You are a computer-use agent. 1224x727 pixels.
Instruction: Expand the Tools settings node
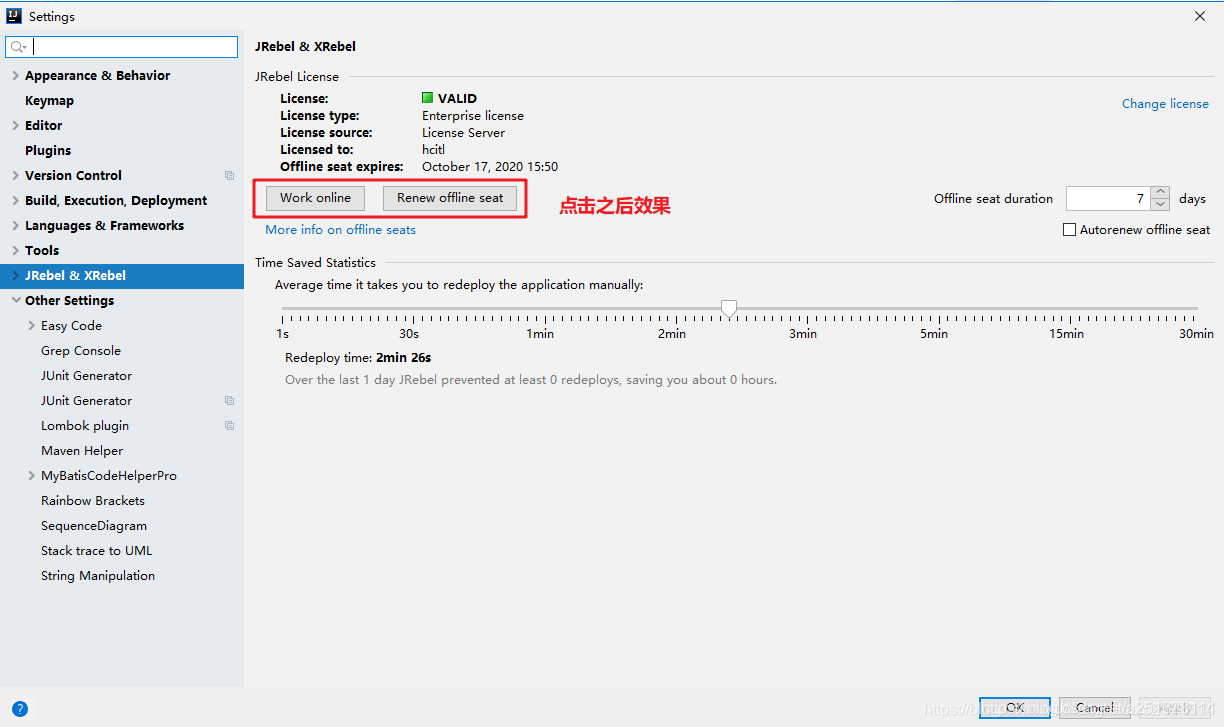15,251
